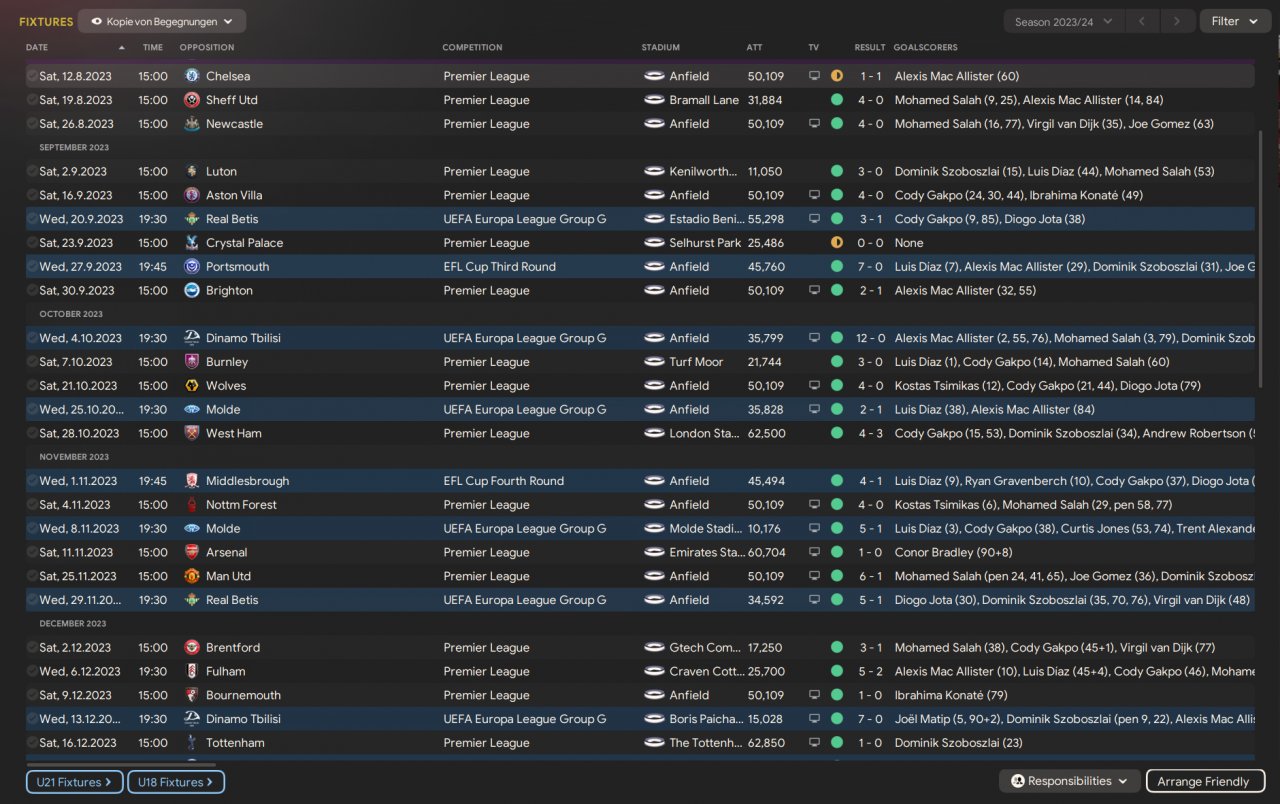1280x804 pixels.
Task: Click the Wolves club badge
Action: (192, 386)
